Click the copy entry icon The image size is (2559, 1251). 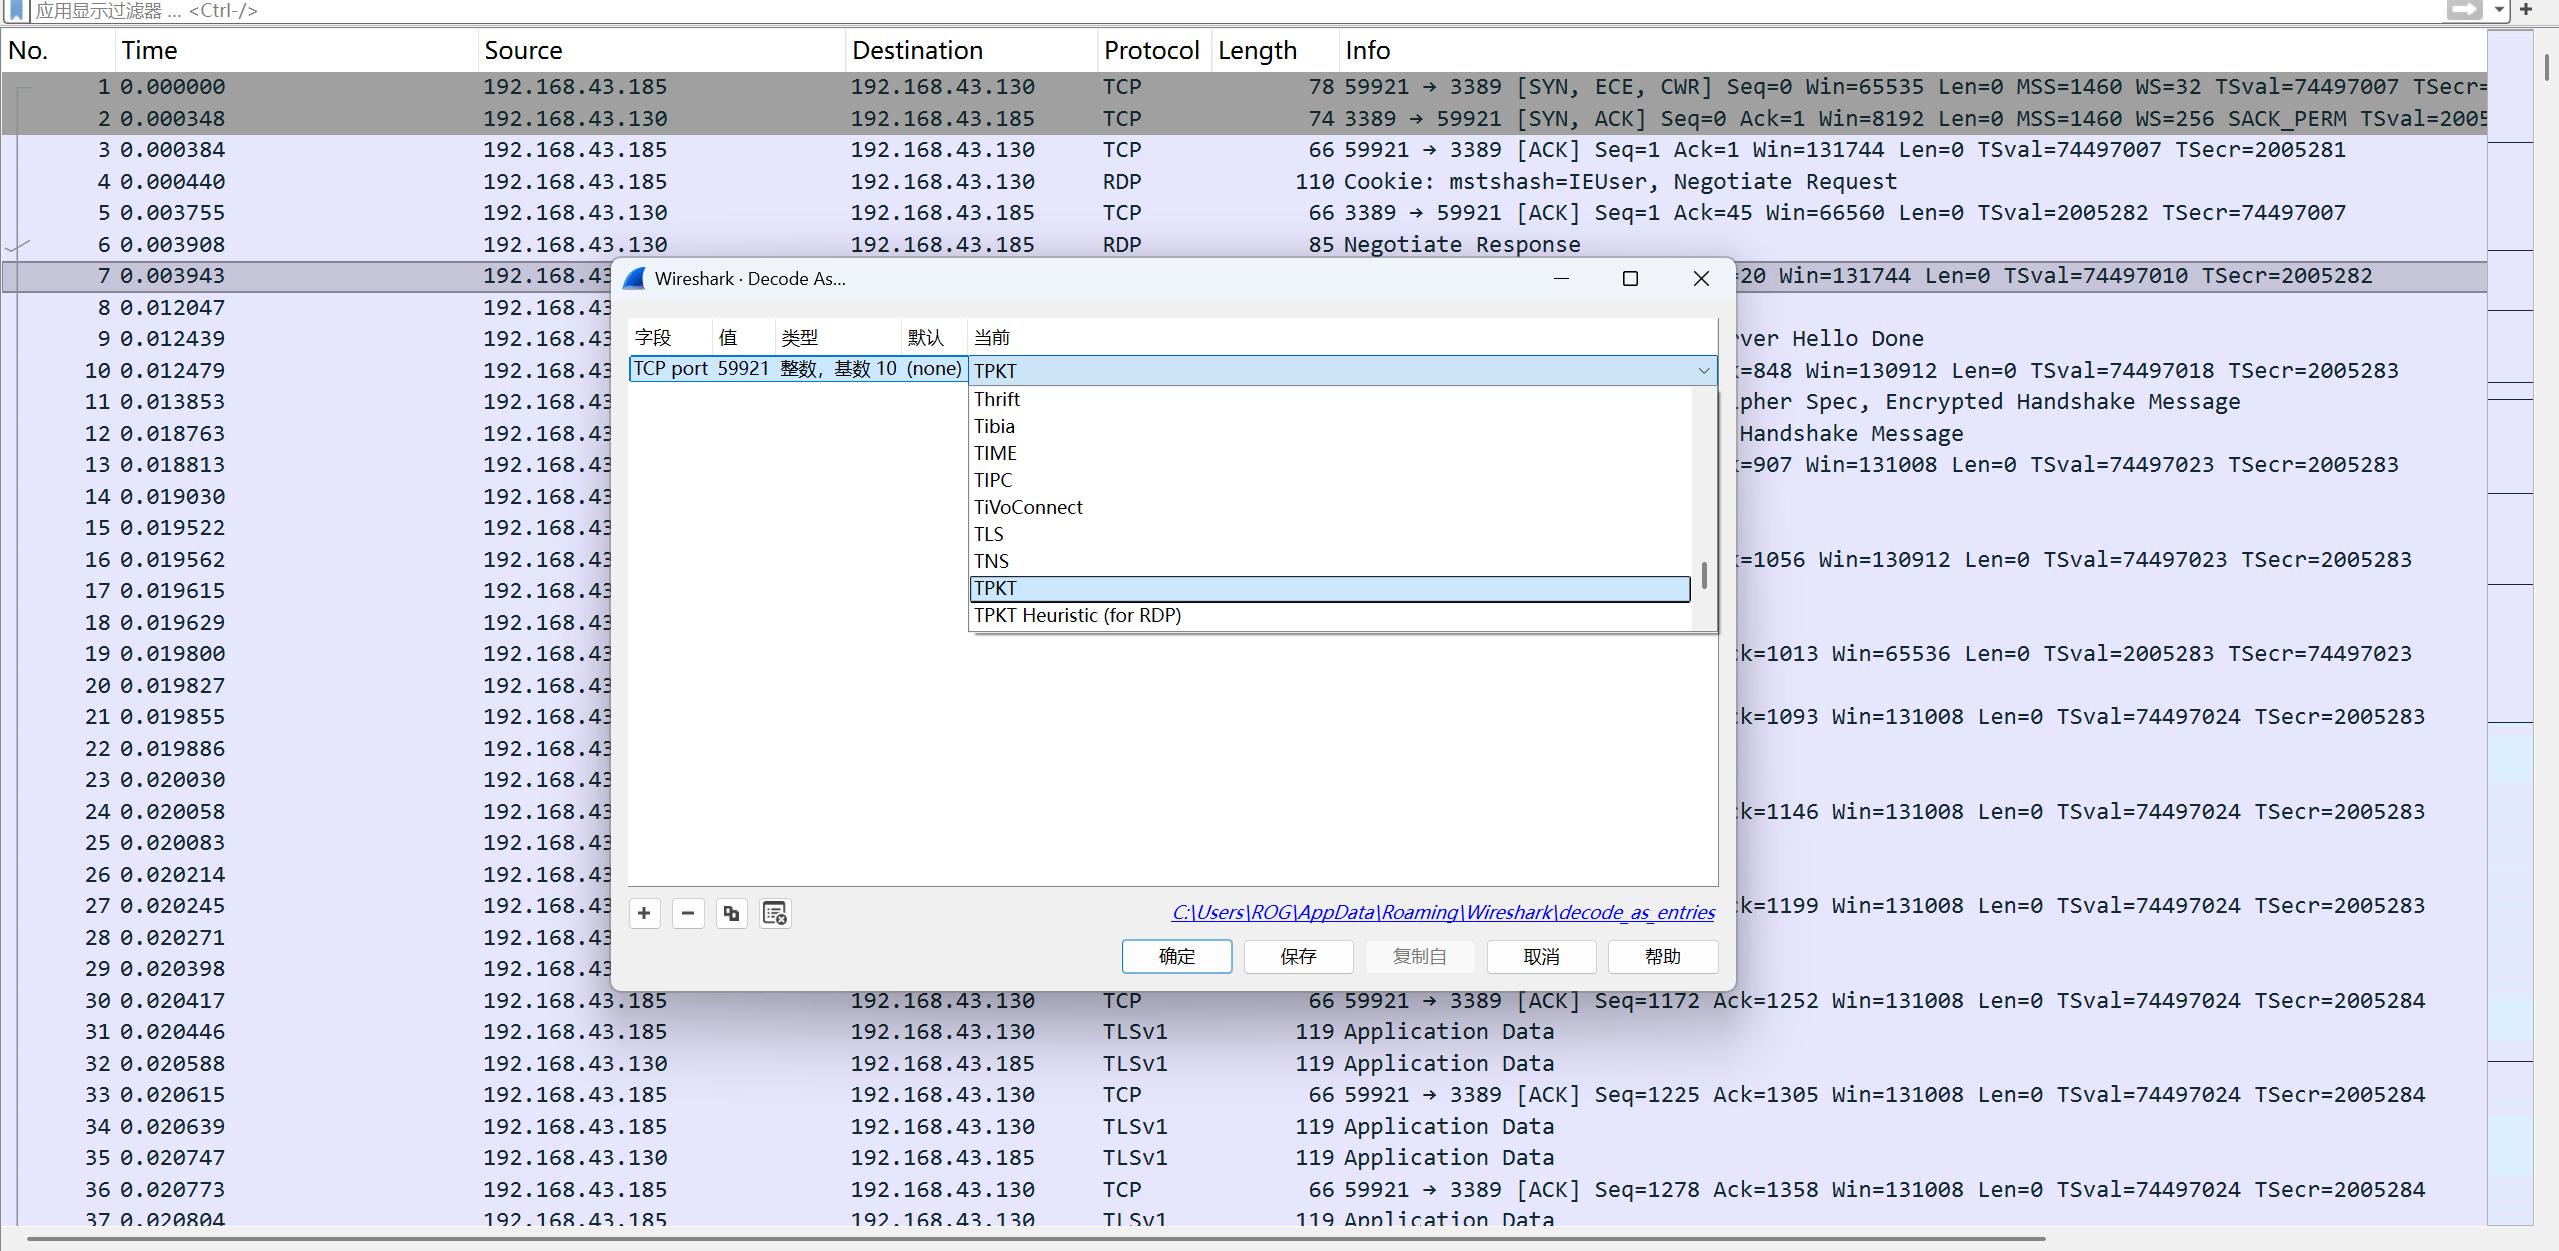point(731,913)
